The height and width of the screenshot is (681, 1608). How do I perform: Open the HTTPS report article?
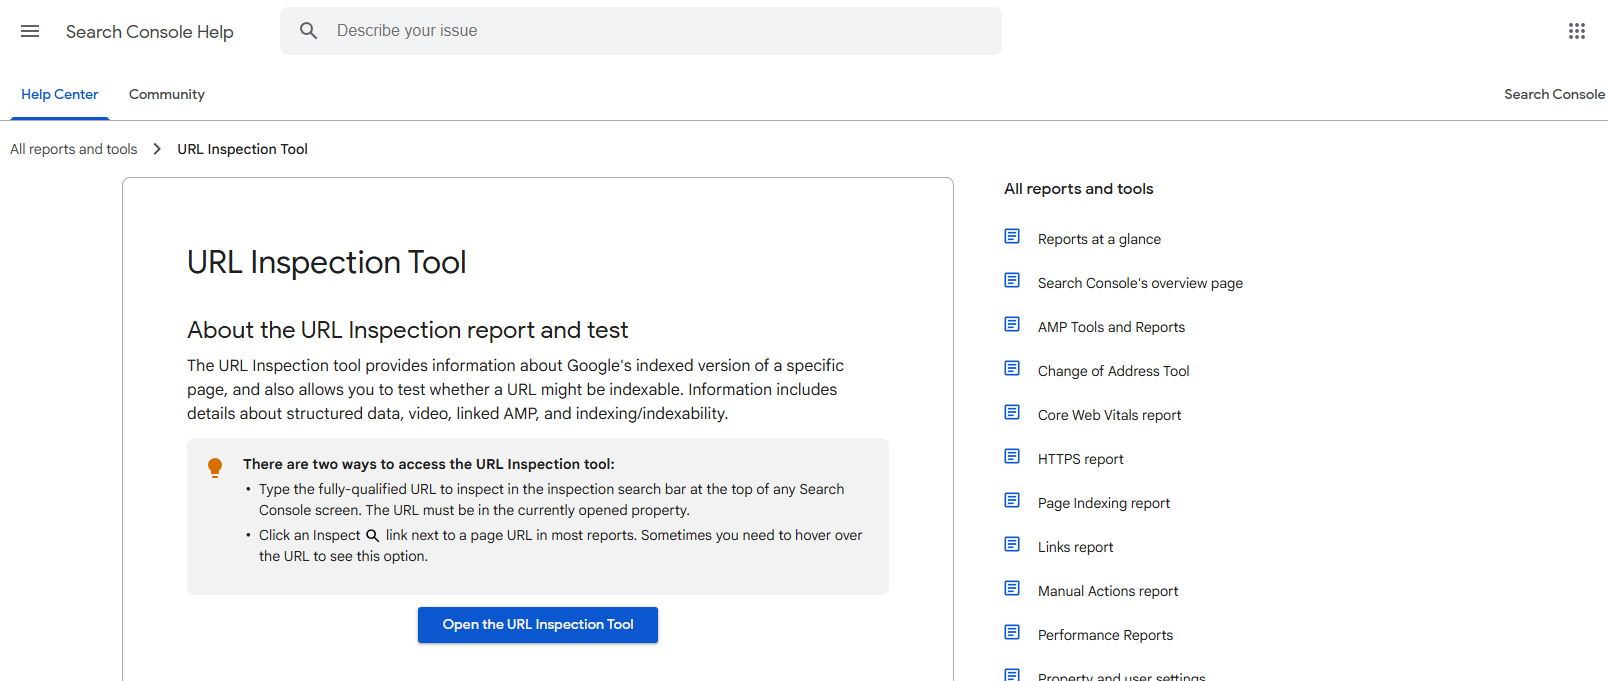[1081, 459]
